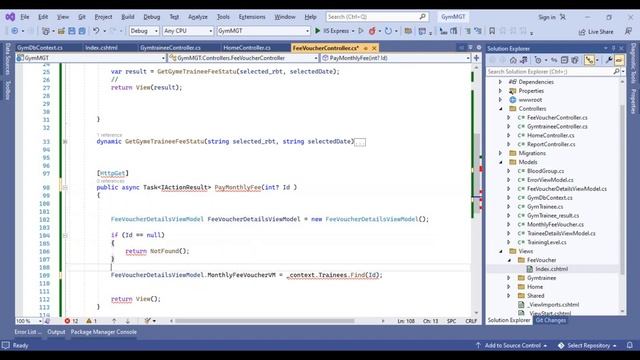Open the Debug configuration dropdown
This screenshot has height=360, width=640.
(144, 31)
